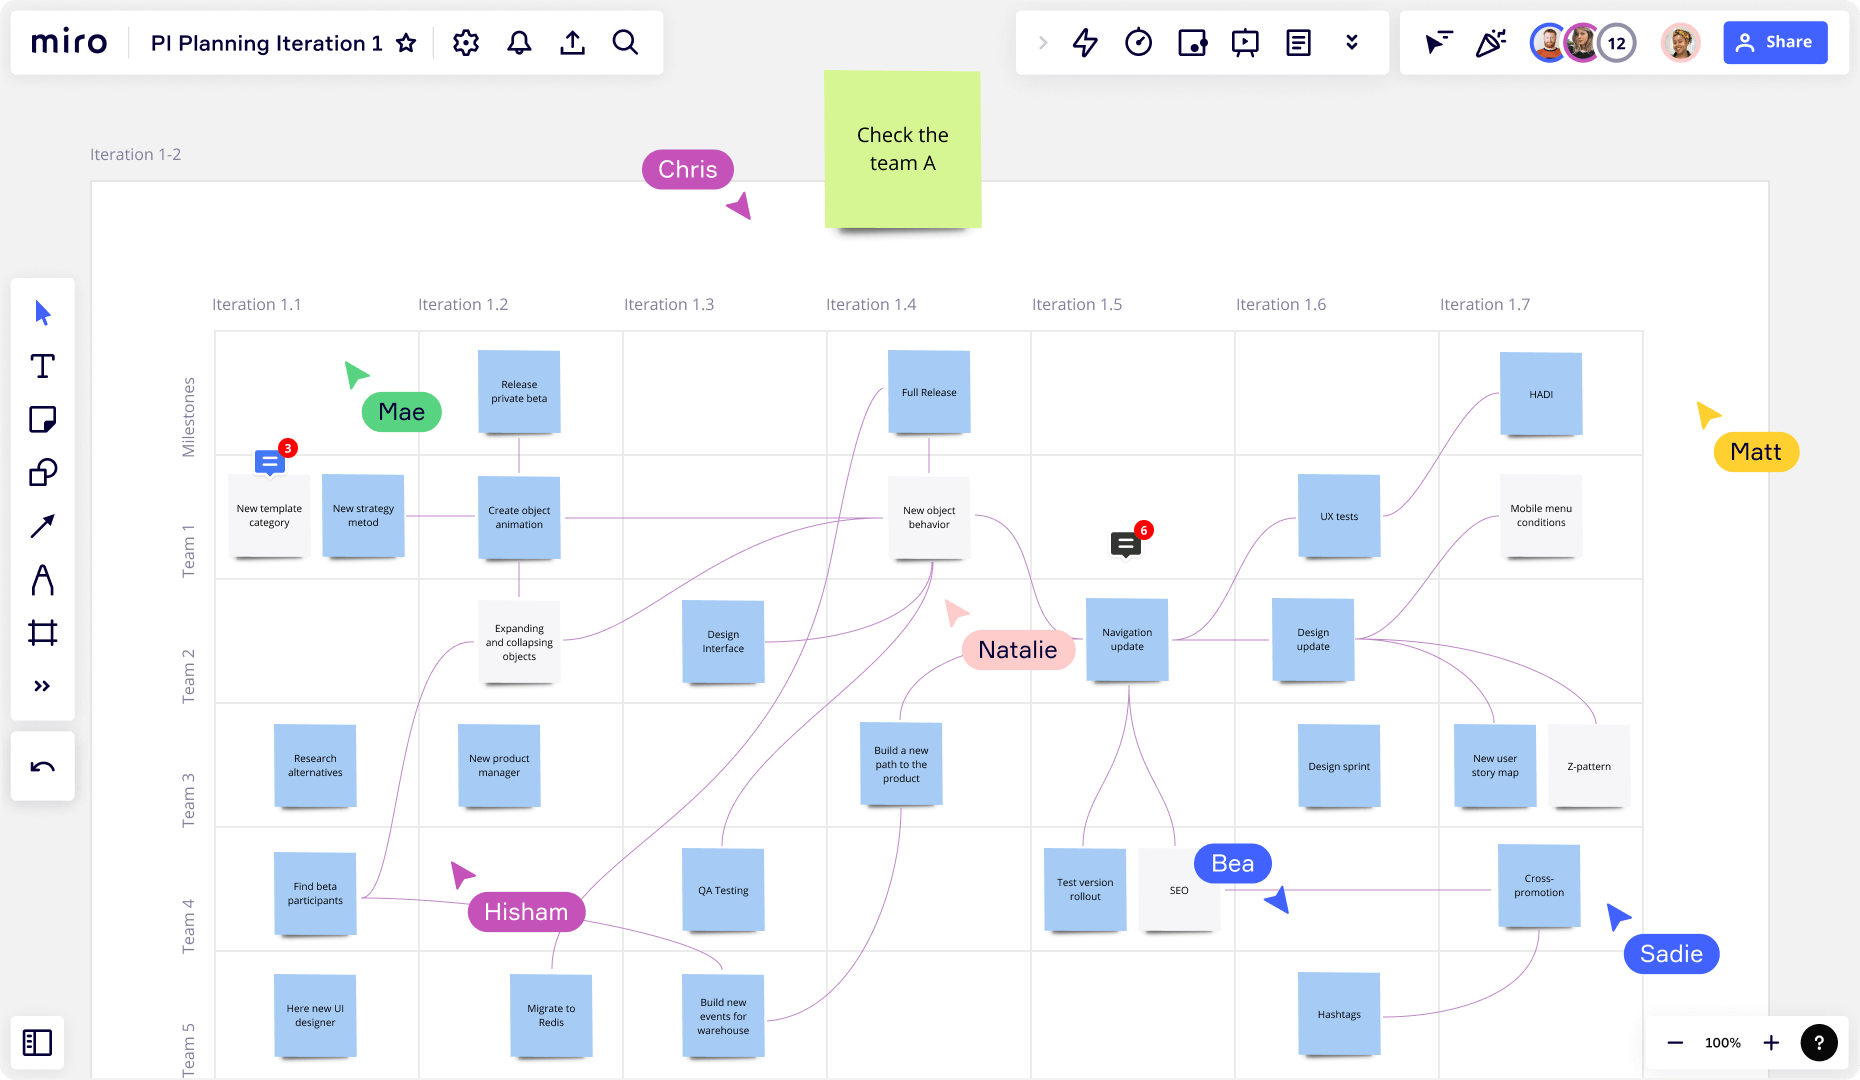This screenshot has height=1080, width=1860.
Task: Toggle the frames panel at bottom left
Action: [x=37, y=1042]
